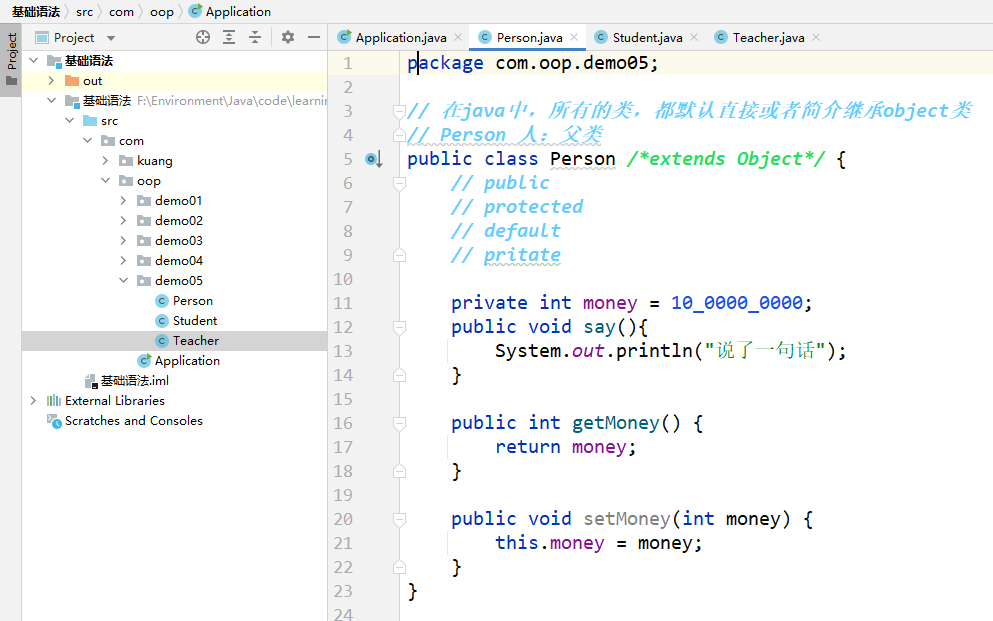Click the Person class name in code
993x621 pixels.
(583, 159)
